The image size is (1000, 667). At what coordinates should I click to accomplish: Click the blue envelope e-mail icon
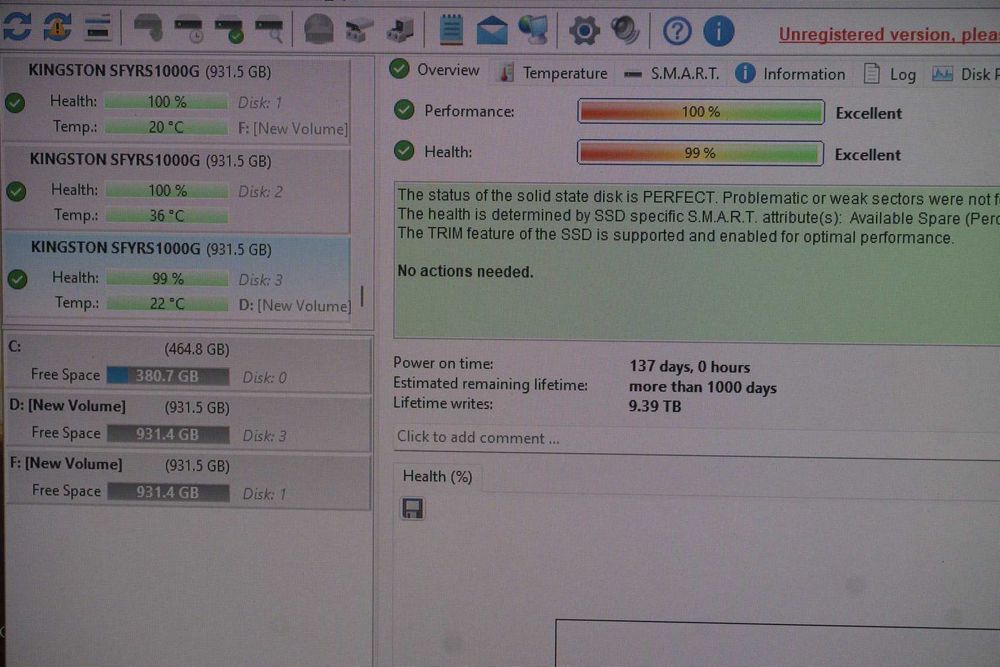[x=492, y=31]
